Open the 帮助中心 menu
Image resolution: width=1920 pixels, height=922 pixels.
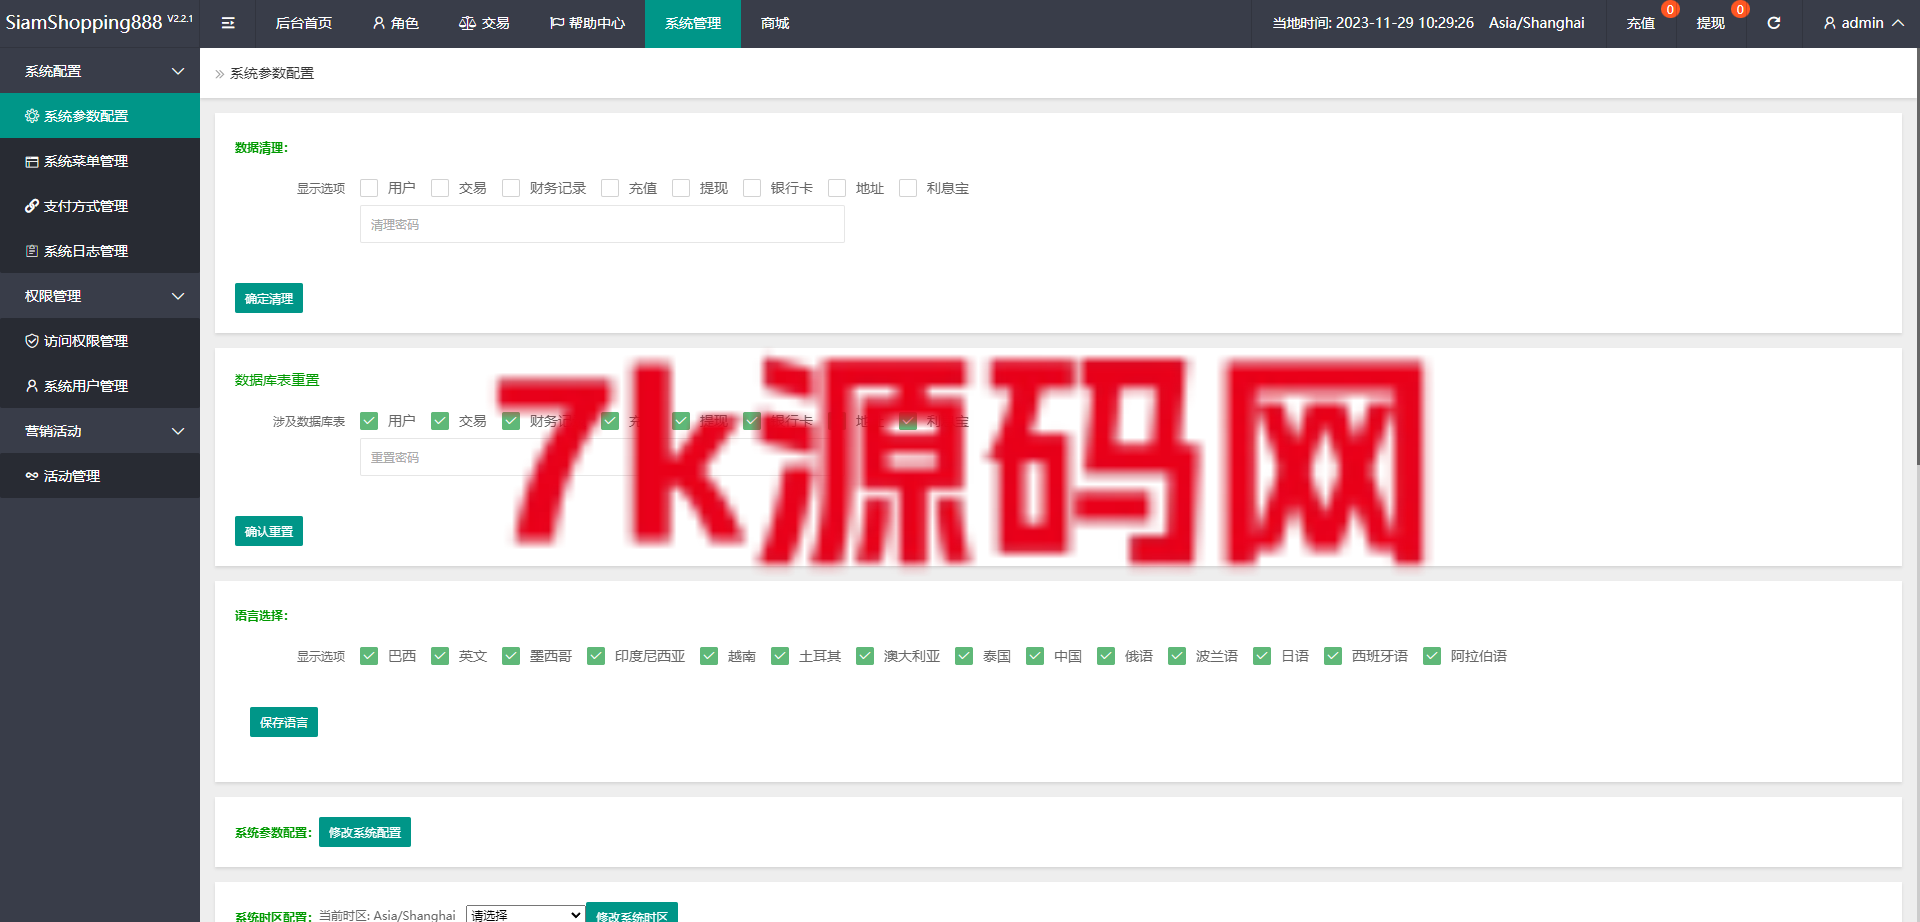(x=587, y=23)
